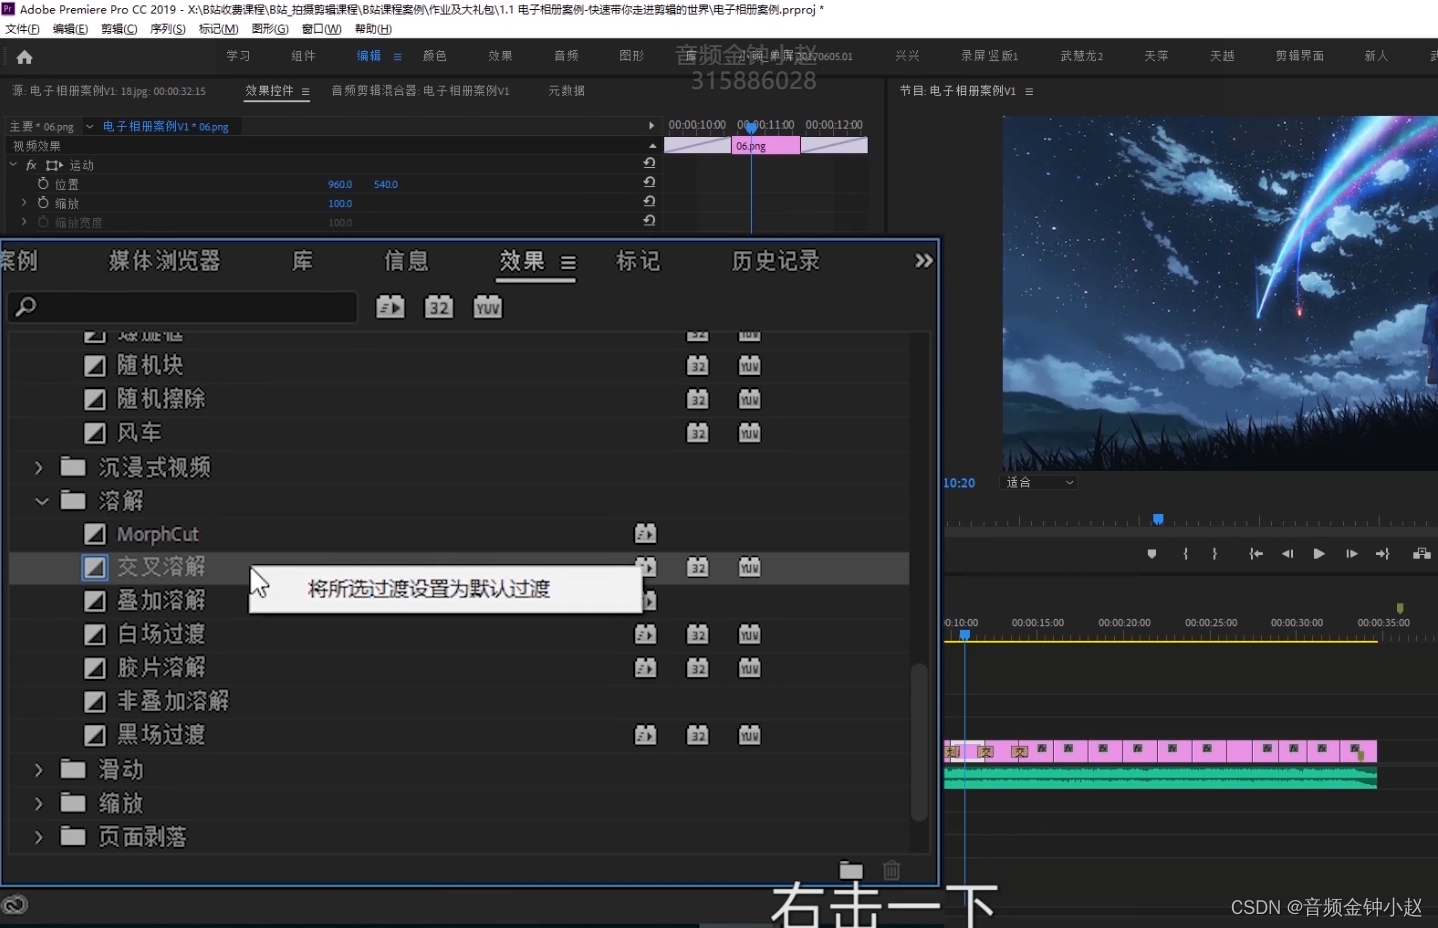Viewport: 1438px width, 928px height.
Task: Open the 效果 panel menu icon
Action: click(568, 263)
